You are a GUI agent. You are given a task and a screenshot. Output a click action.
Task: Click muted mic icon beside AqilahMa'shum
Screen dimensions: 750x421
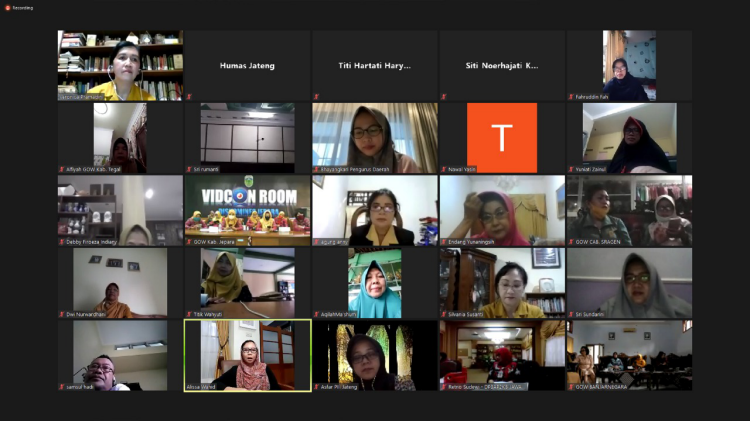click(316, 314)
